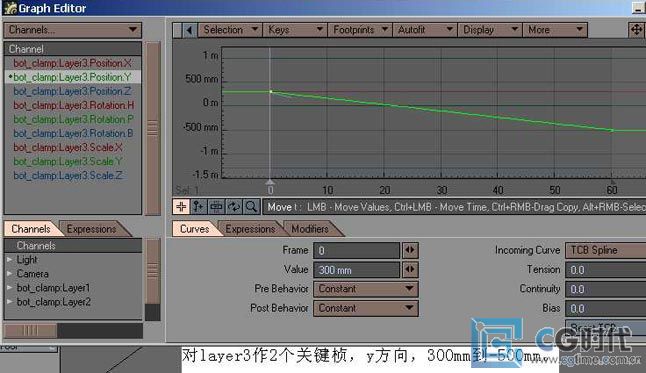646x373 pixels.
Task: Expand the Light tree item
Action: click(9, 260)
